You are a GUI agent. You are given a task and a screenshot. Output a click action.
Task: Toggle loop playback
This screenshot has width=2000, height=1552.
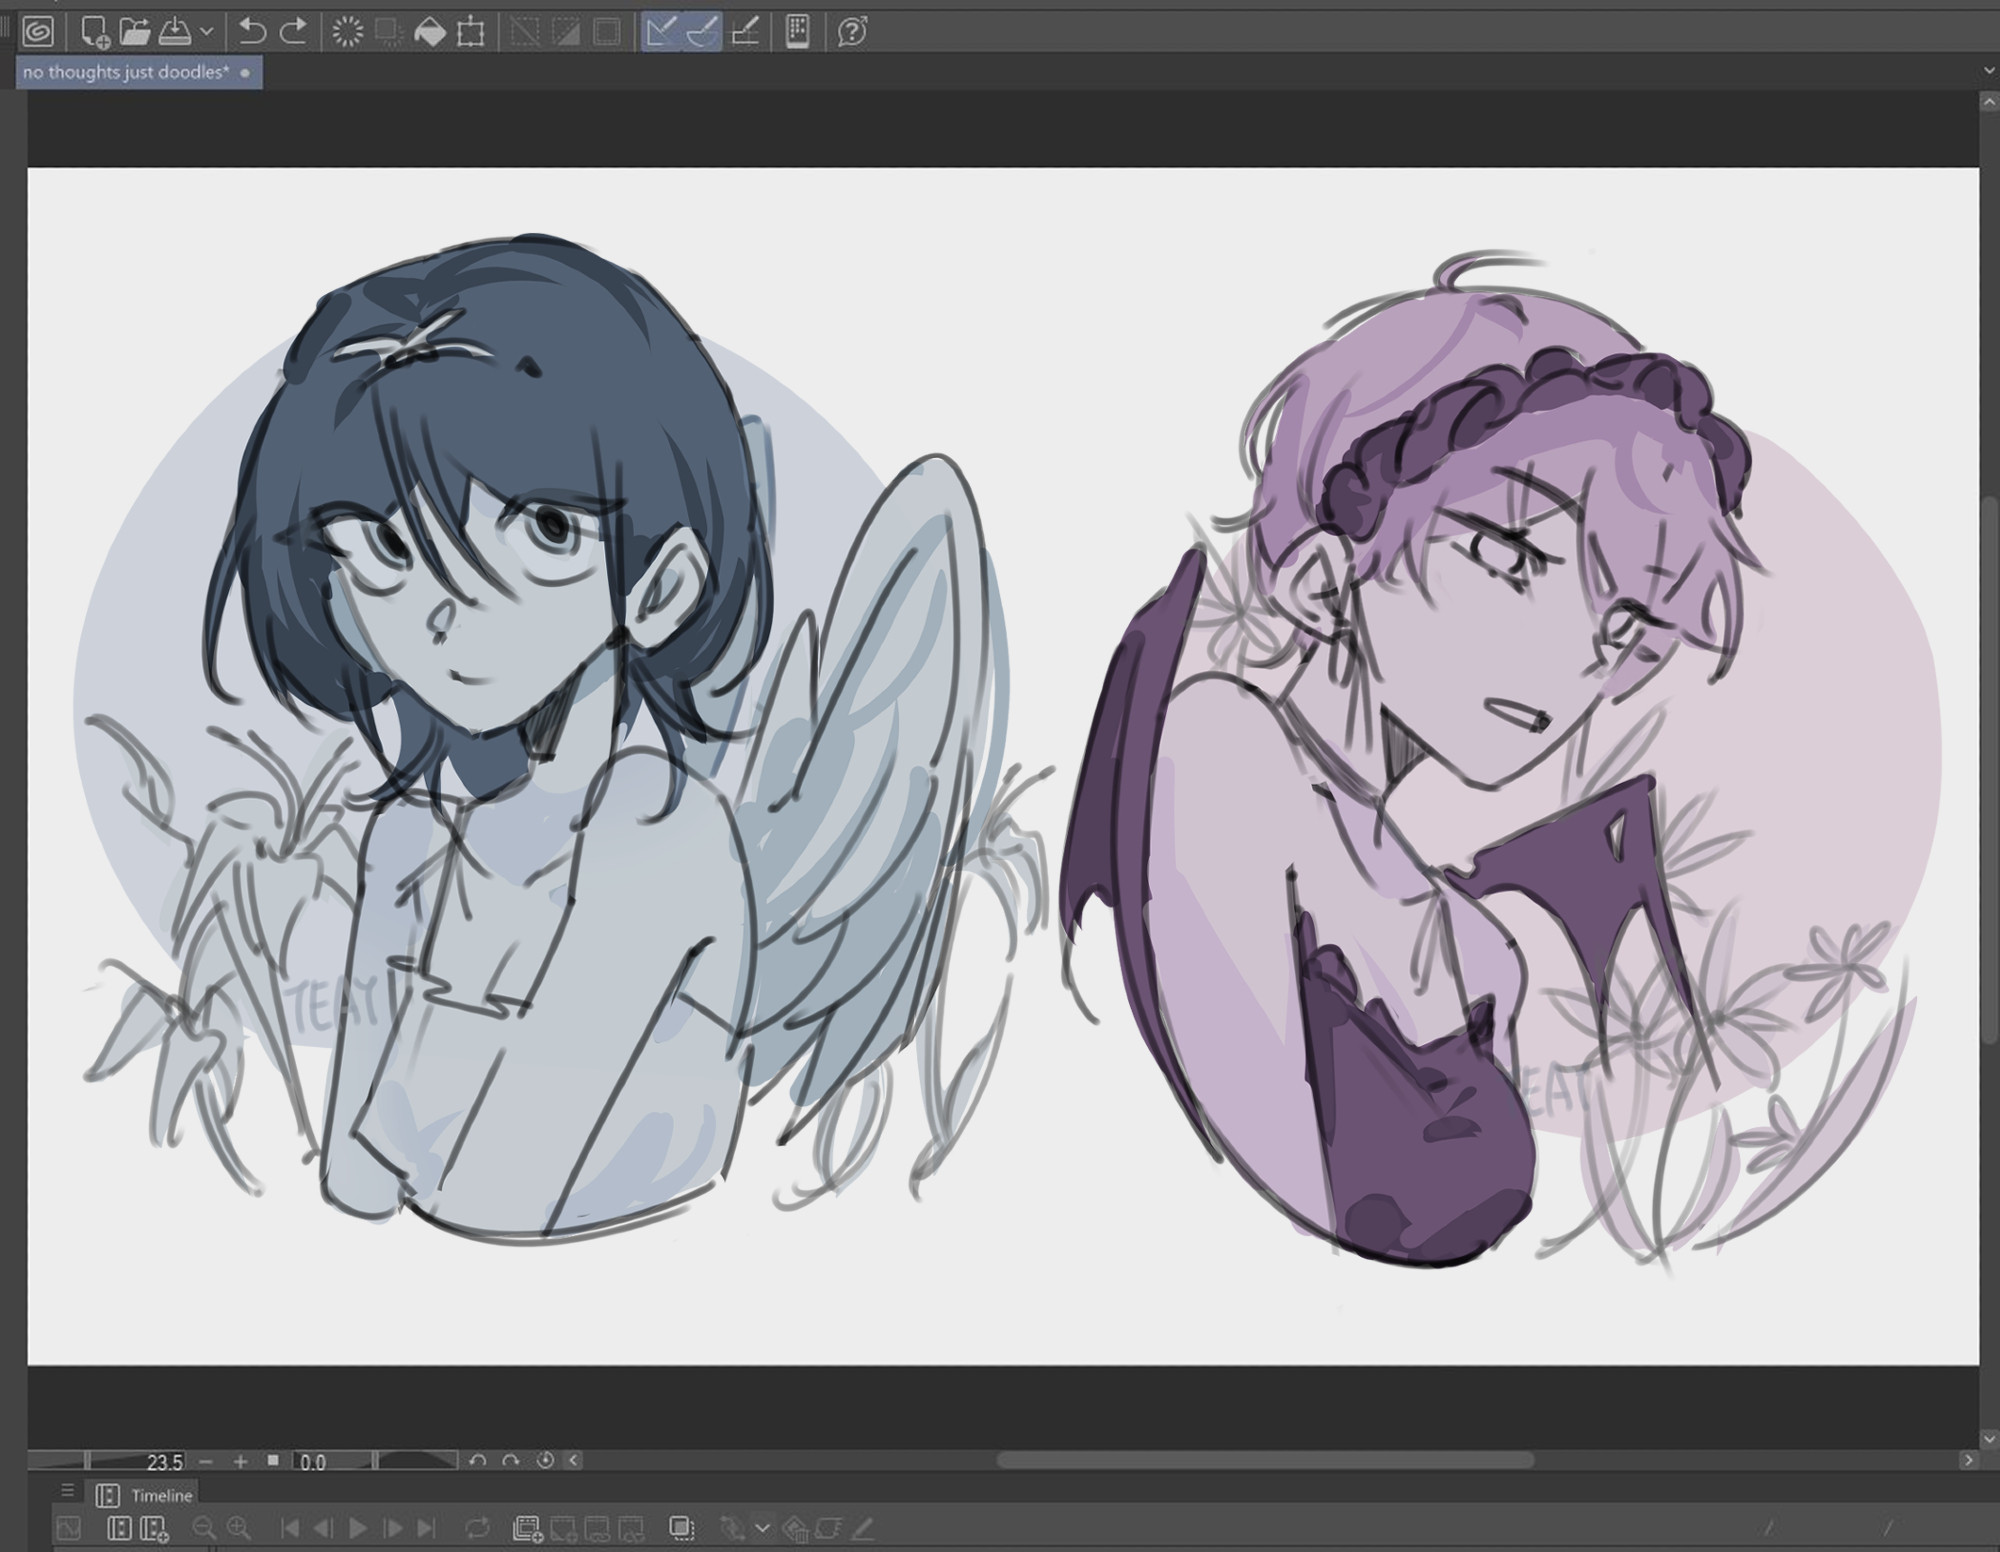477,1528
